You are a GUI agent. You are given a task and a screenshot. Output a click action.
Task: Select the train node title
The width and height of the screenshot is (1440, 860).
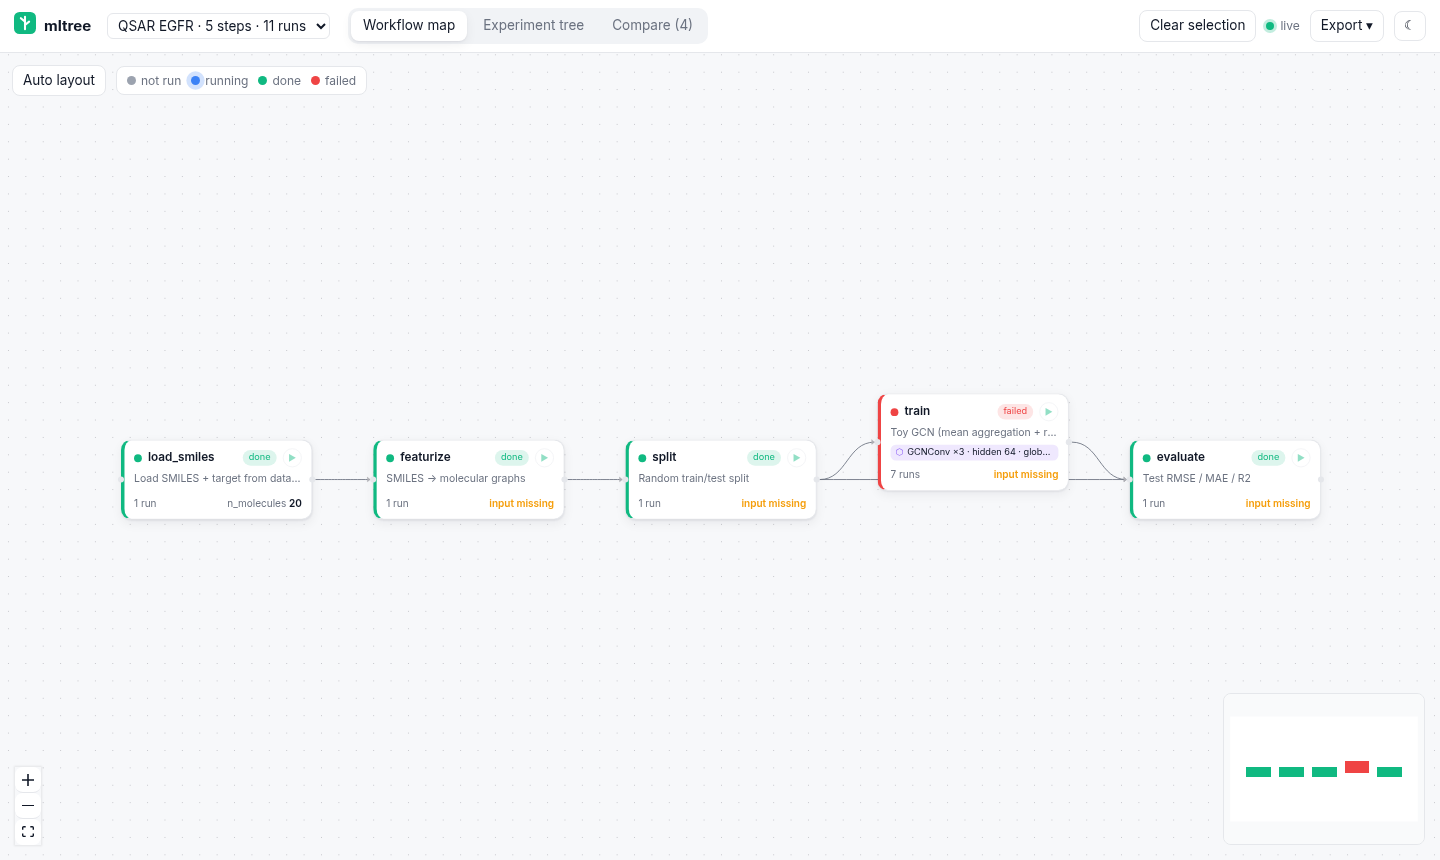point(917,411)
